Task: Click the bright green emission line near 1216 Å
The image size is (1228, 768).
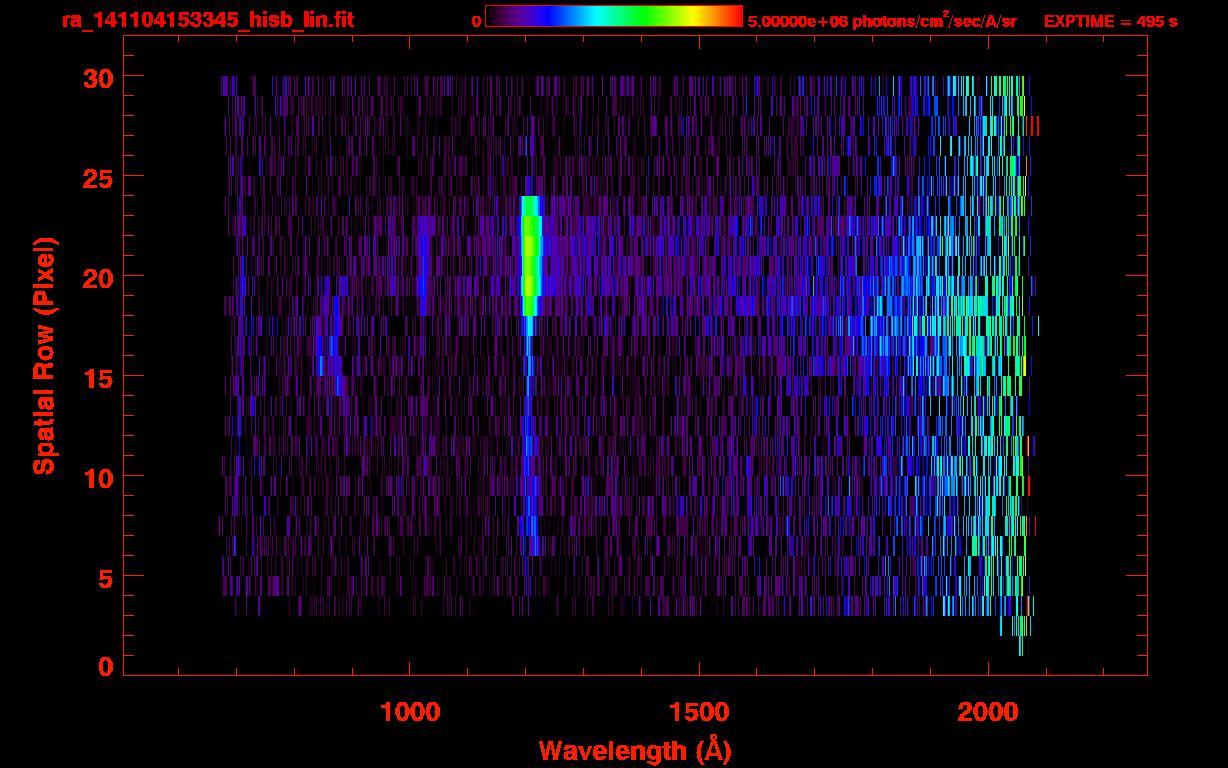Action: point(531,256)
